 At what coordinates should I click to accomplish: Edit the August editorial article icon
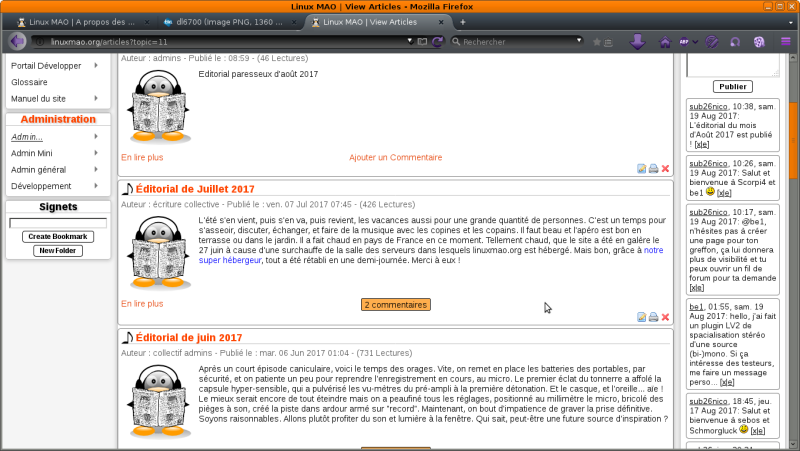642,168
